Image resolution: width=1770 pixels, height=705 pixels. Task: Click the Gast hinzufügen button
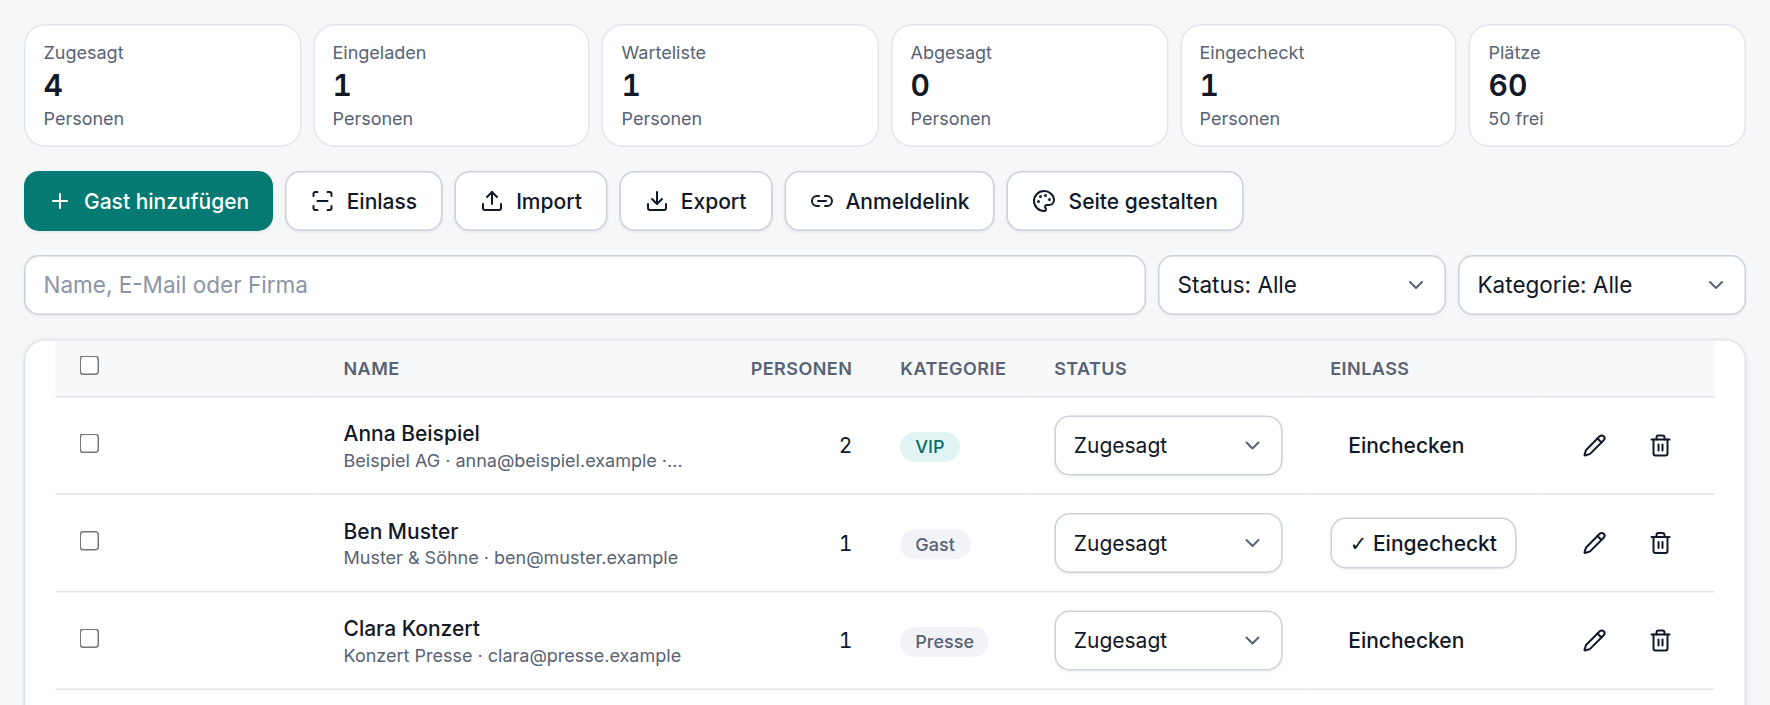coord(148,201)
